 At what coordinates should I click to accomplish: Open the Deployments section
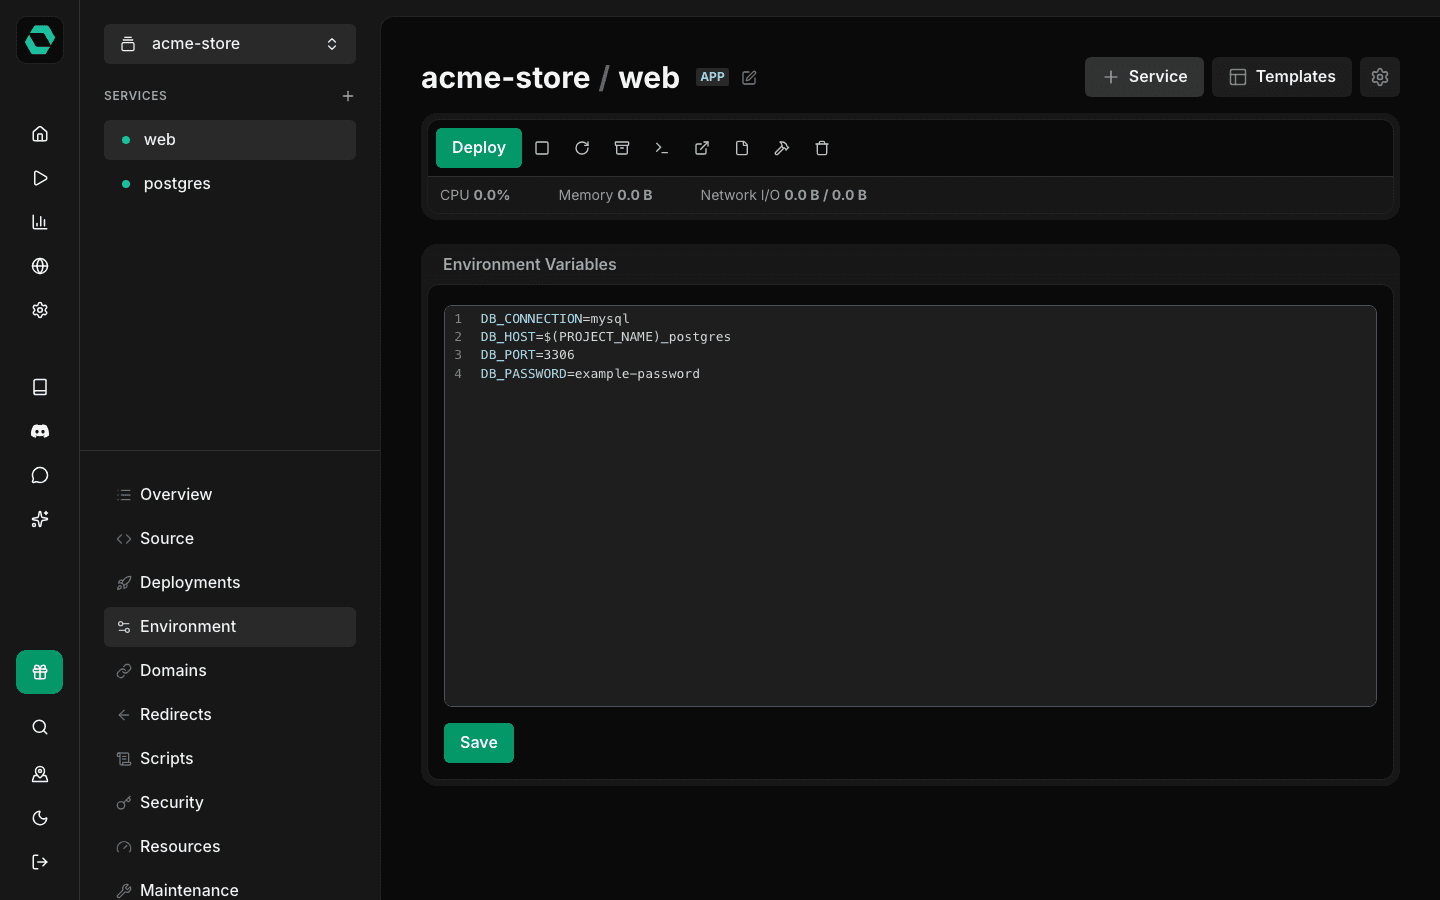(230, 583)
